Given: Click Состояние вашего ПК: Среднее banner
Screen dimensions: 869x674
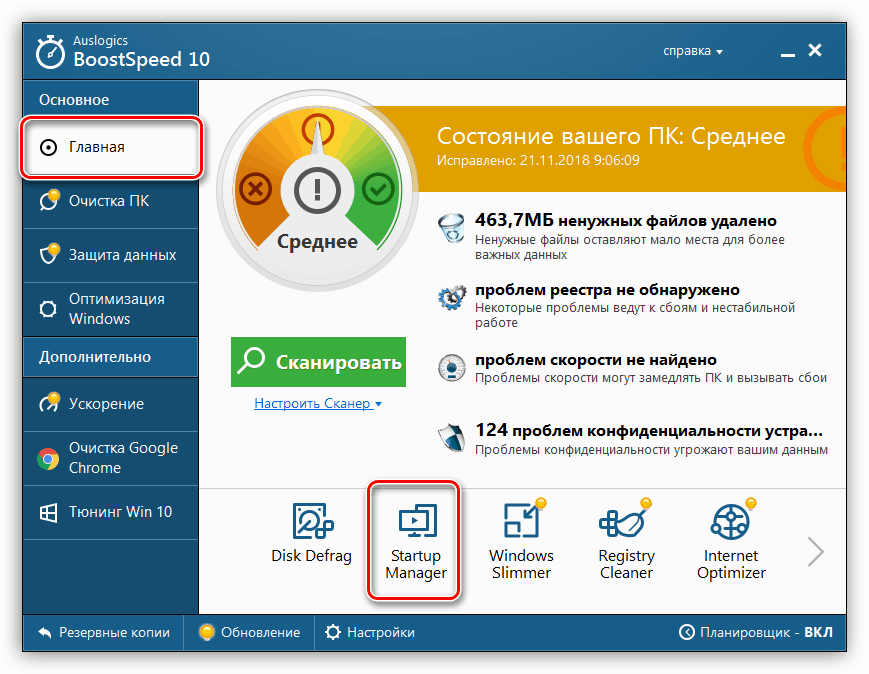Looking at the screenshot, I should click(611, 136).
